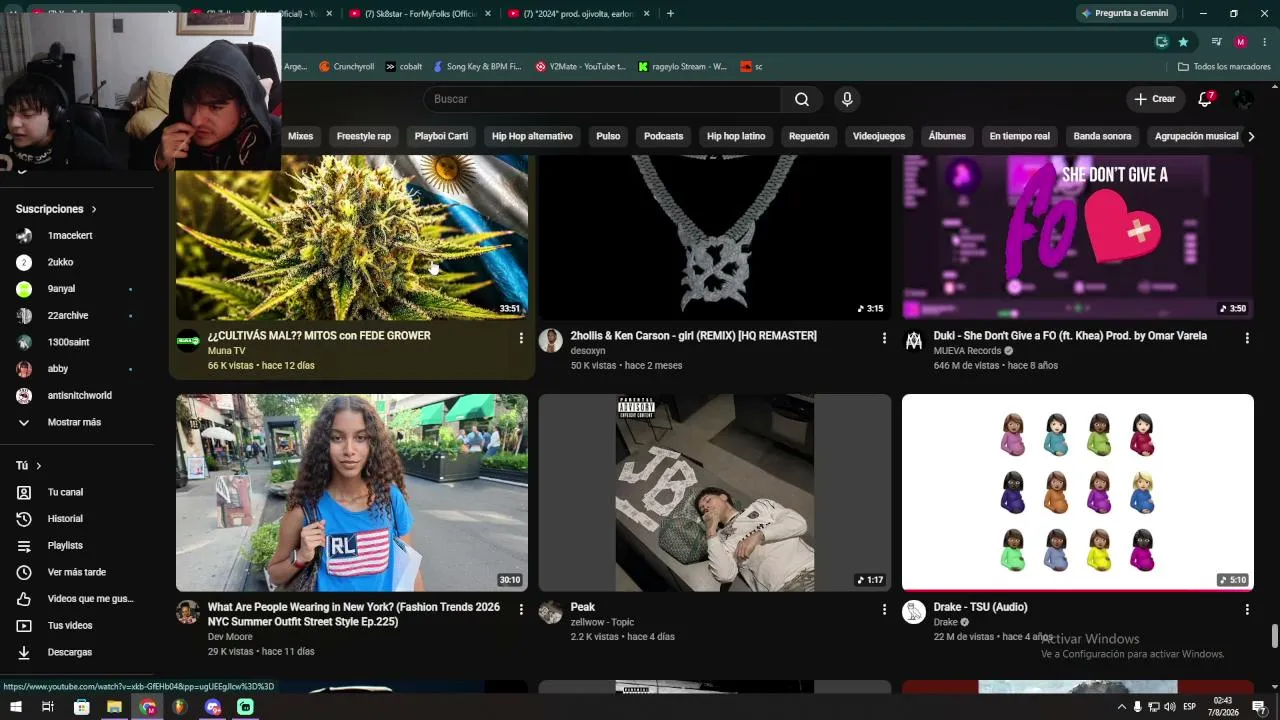
Task: Open desoxyn channel avatar
Action: (x=551, y=341)
